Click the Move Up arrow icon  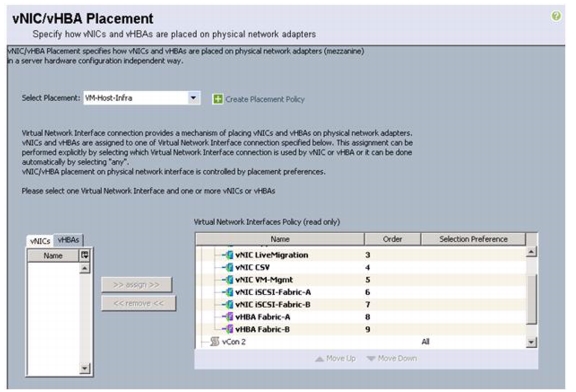320,359
